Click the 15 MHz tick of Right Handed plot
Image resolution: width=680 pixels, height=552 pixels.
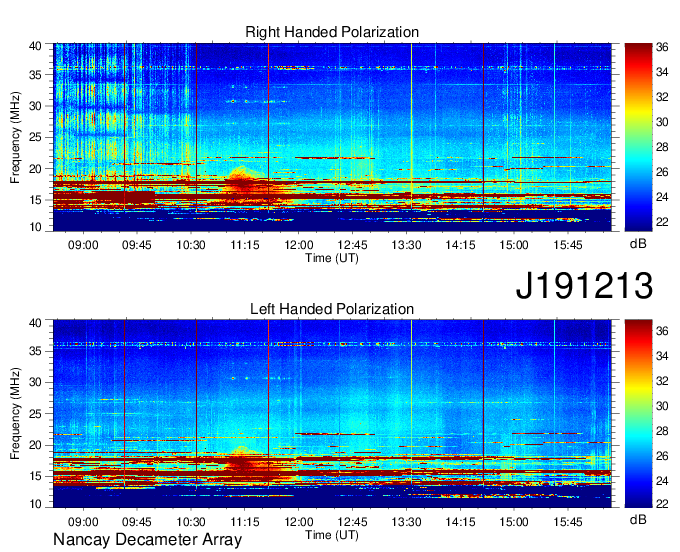[35, 200]
